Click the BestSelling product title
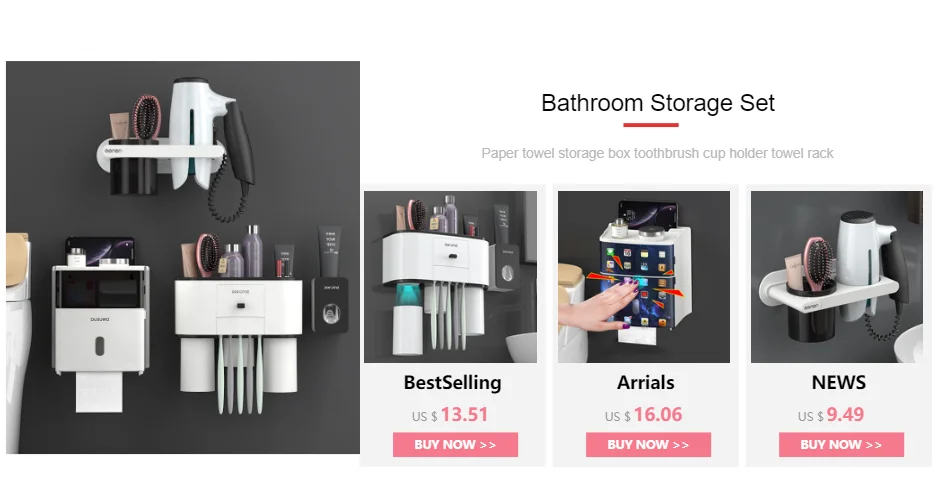The width and height of the screenshot is (943, 493). pos(452,383)
